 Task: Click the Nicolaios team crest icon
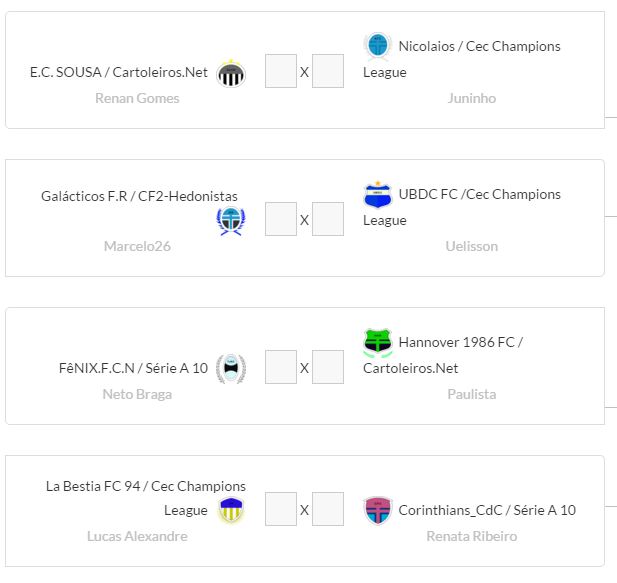point(378,46)
